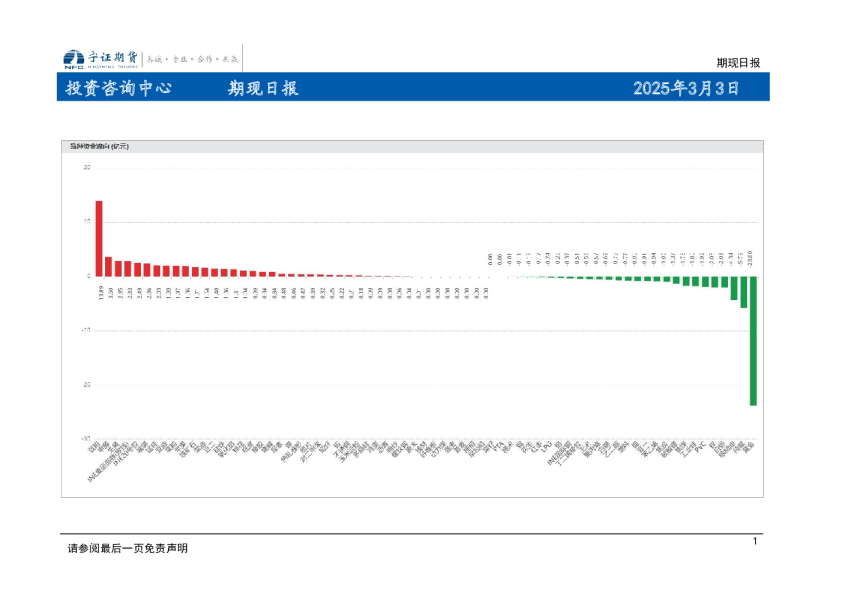Click the bottom y-axis label -30
This screenshot has height=596, width=842.
[x=86, y=438]
